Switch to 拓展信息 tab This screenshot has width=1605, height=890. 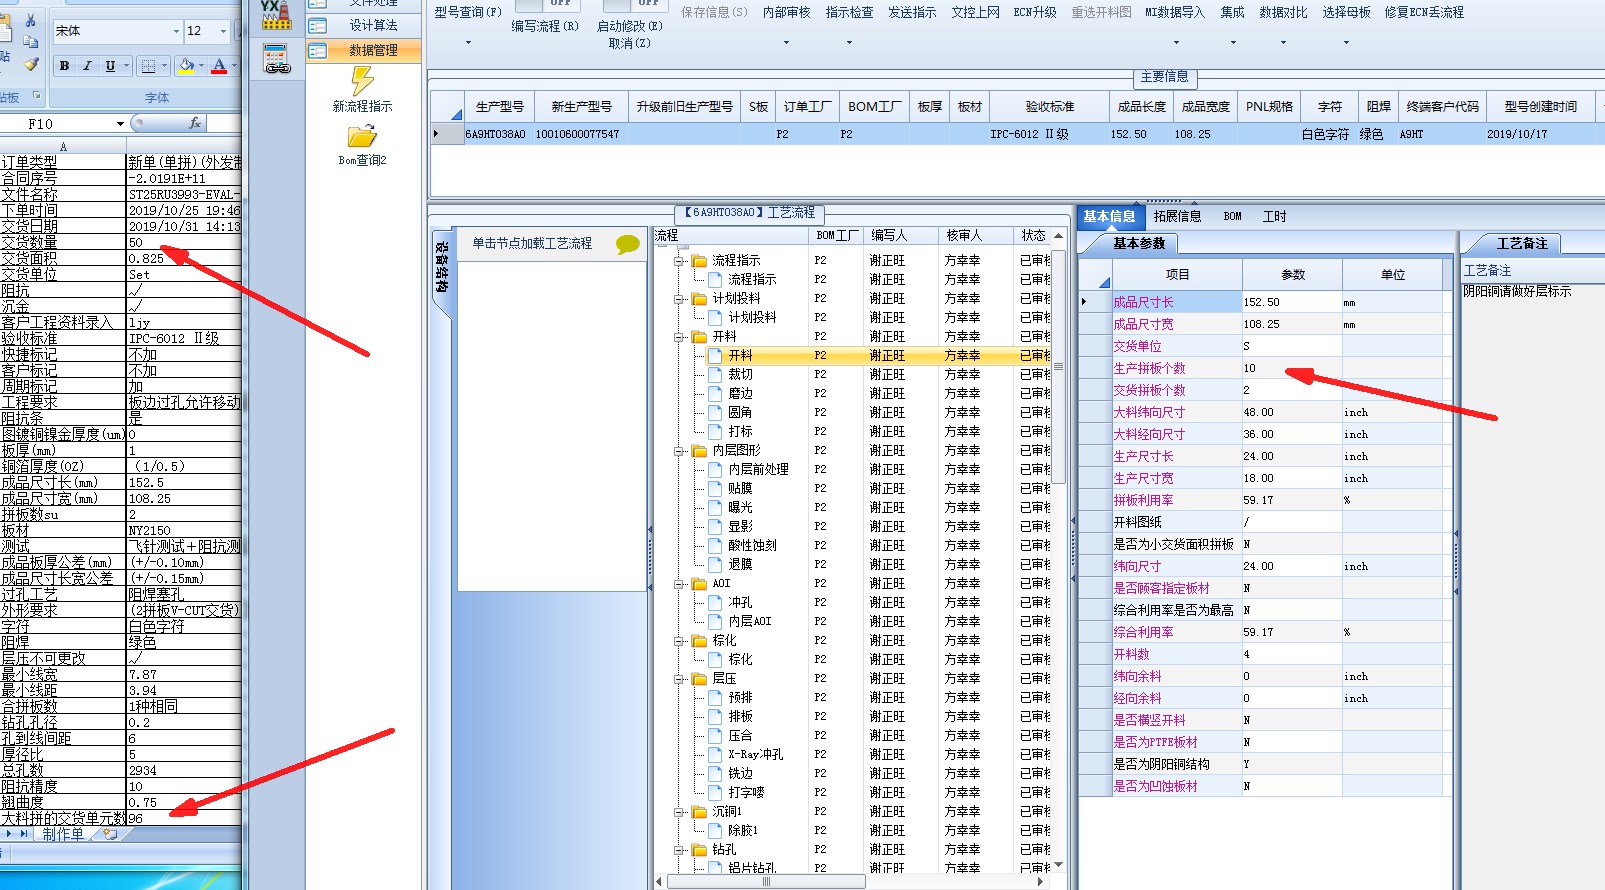[x=1177, y=216]
